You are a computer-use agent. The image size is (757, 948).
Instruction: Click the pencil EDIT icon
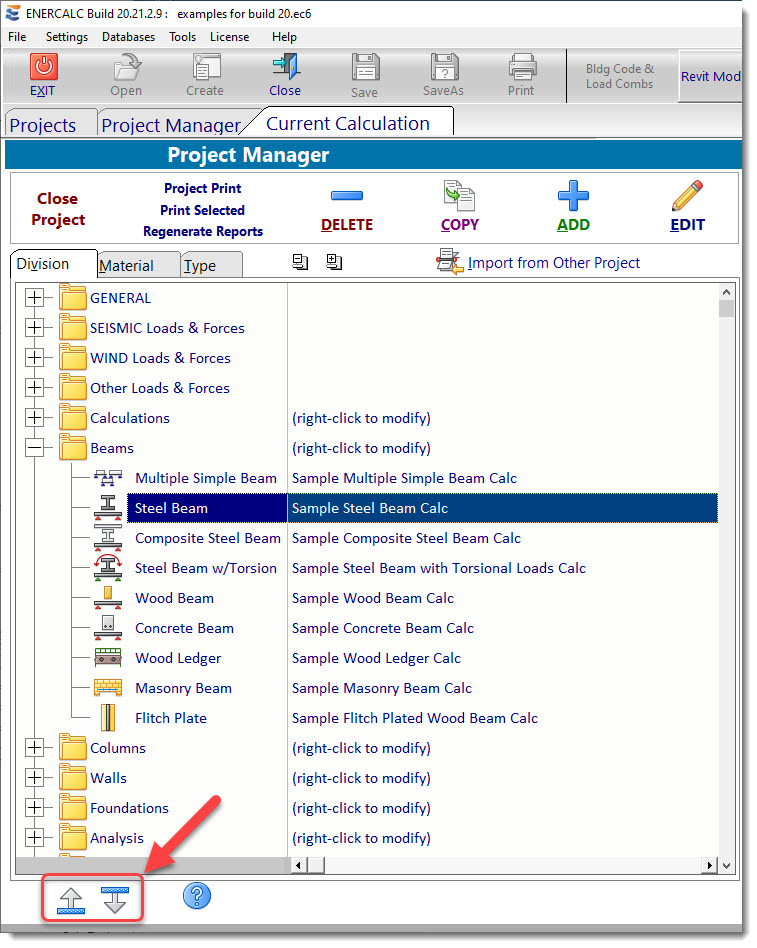click(x=687, y=195)
